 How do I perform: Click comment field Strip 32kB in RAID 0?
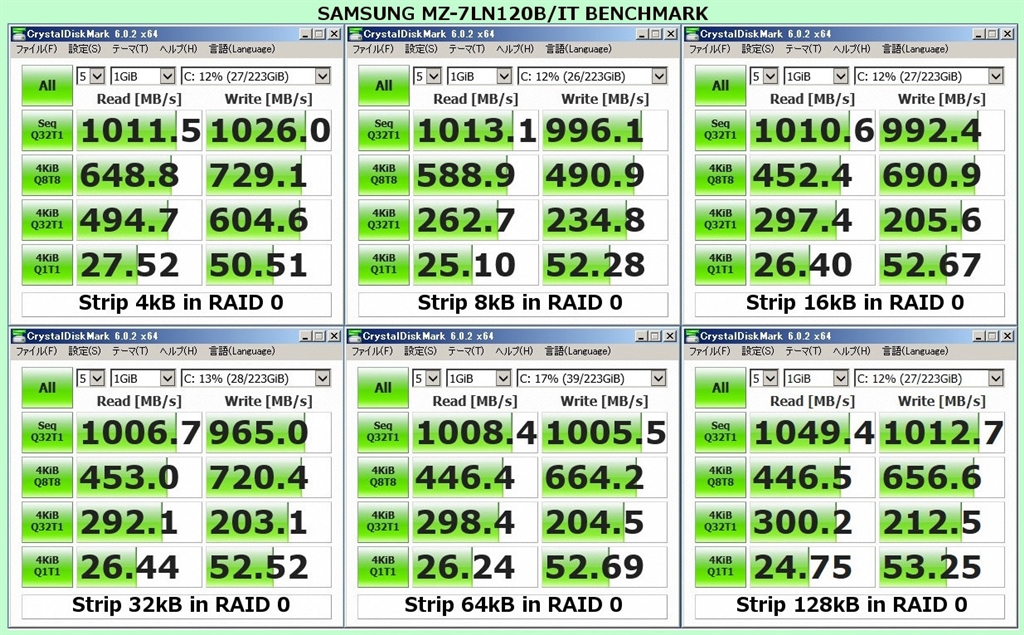point(176,606)
